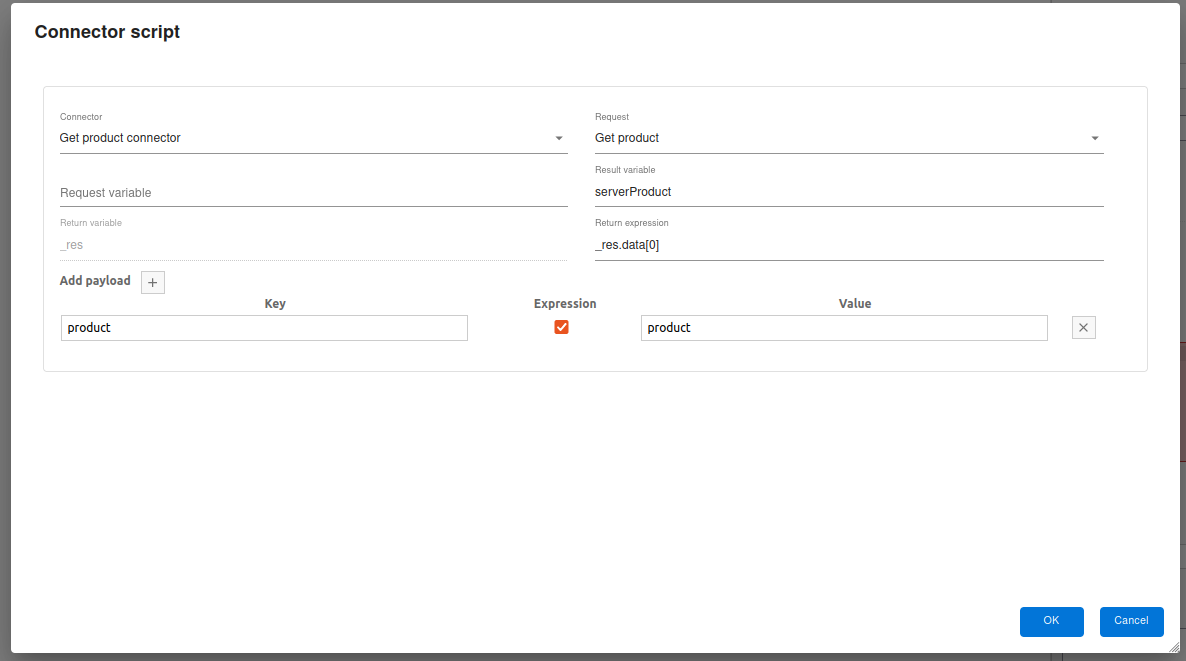Open the Request dropdown arrow
The width and height of the screenshot is (1186, 661).
1095,138
